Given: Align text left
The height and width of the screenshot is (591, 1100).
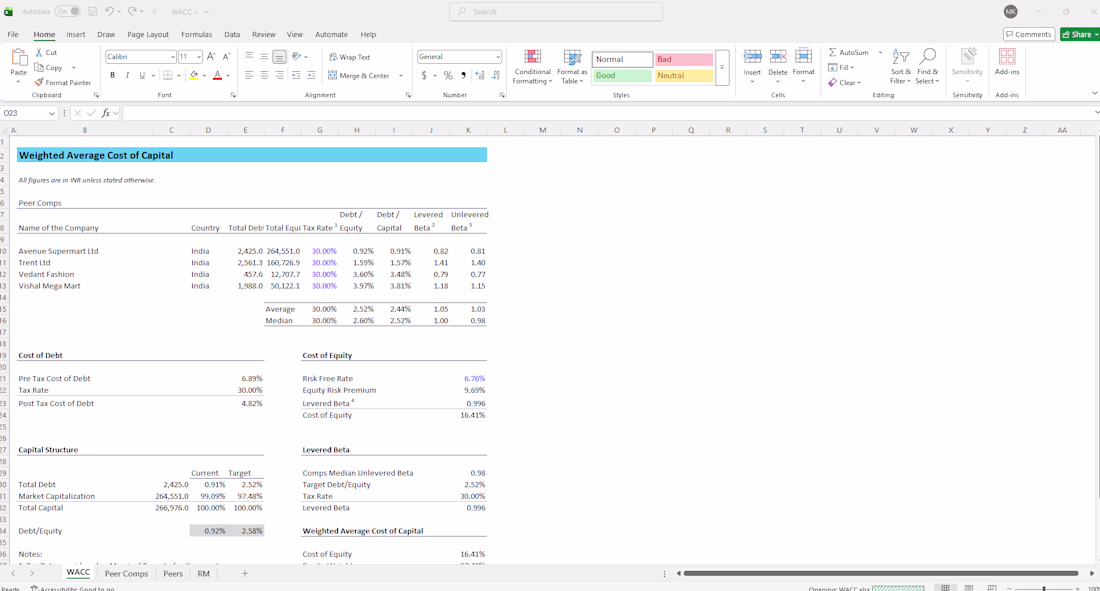Looking at the screenshot, I should click(249, 75).
